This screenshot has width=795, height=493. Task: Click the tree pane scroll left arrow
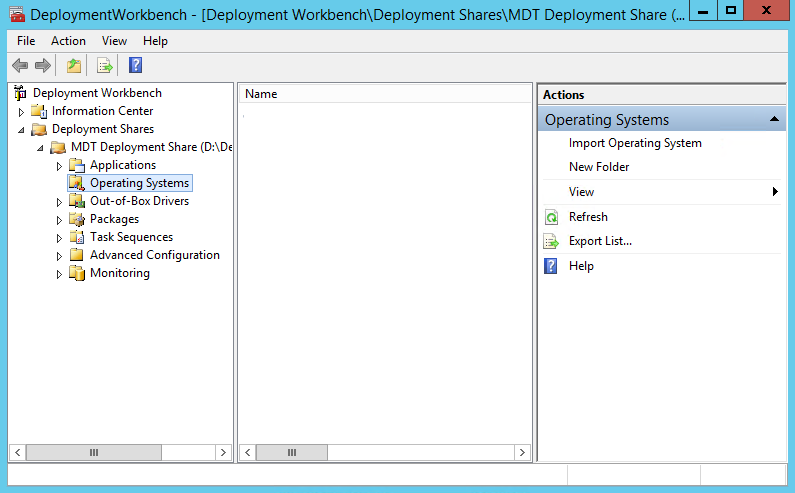[17, 452]
